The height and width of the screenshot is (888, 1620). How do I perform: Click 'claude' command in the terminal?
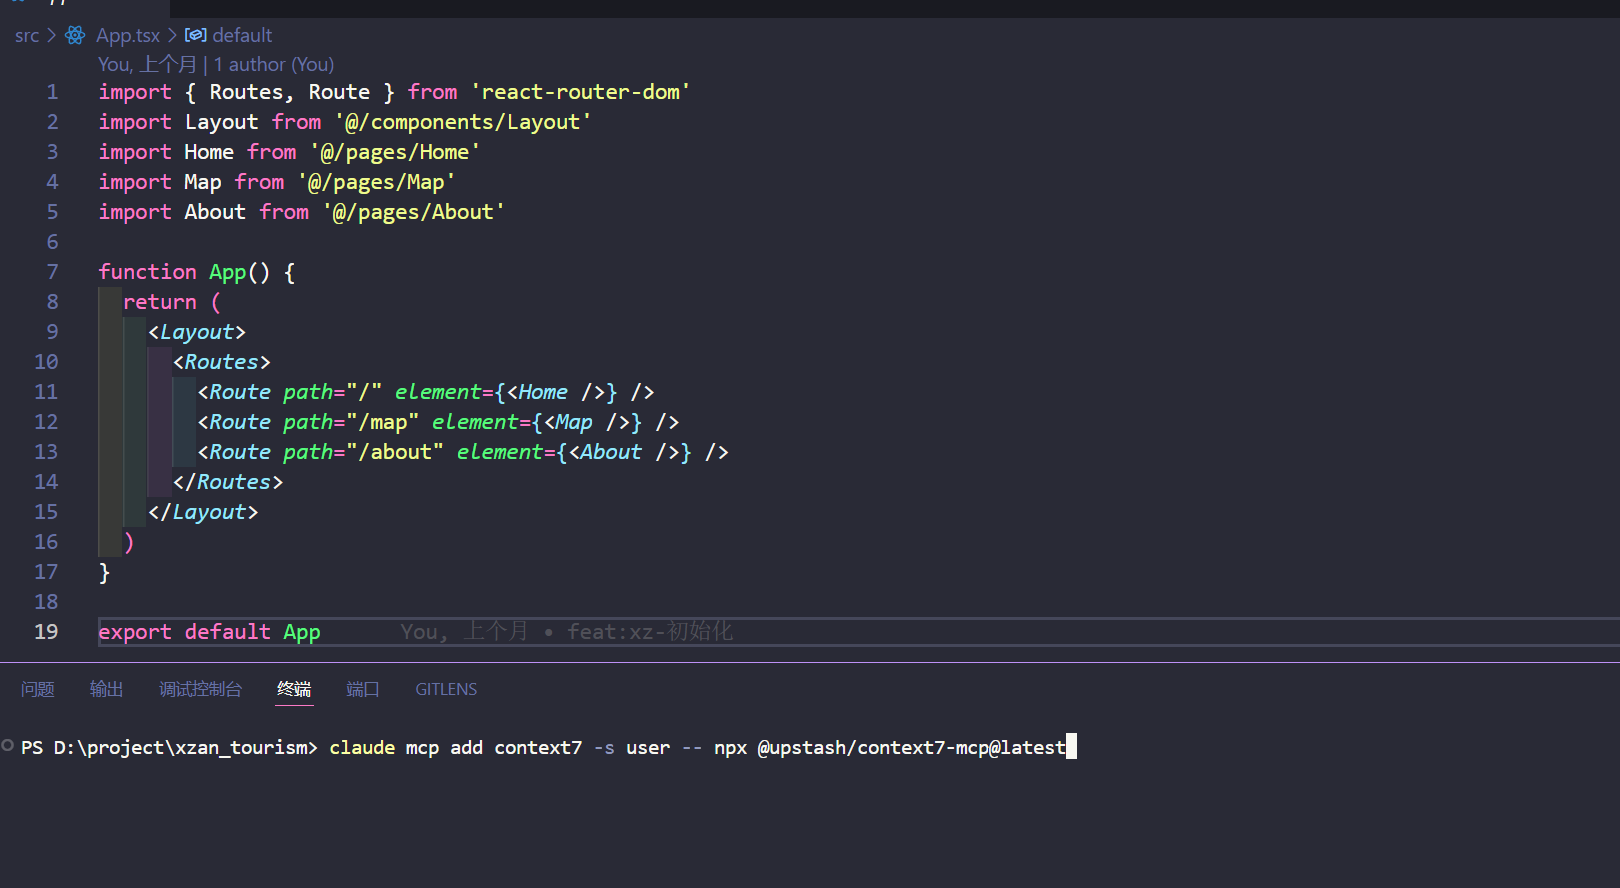click(362, 748)
